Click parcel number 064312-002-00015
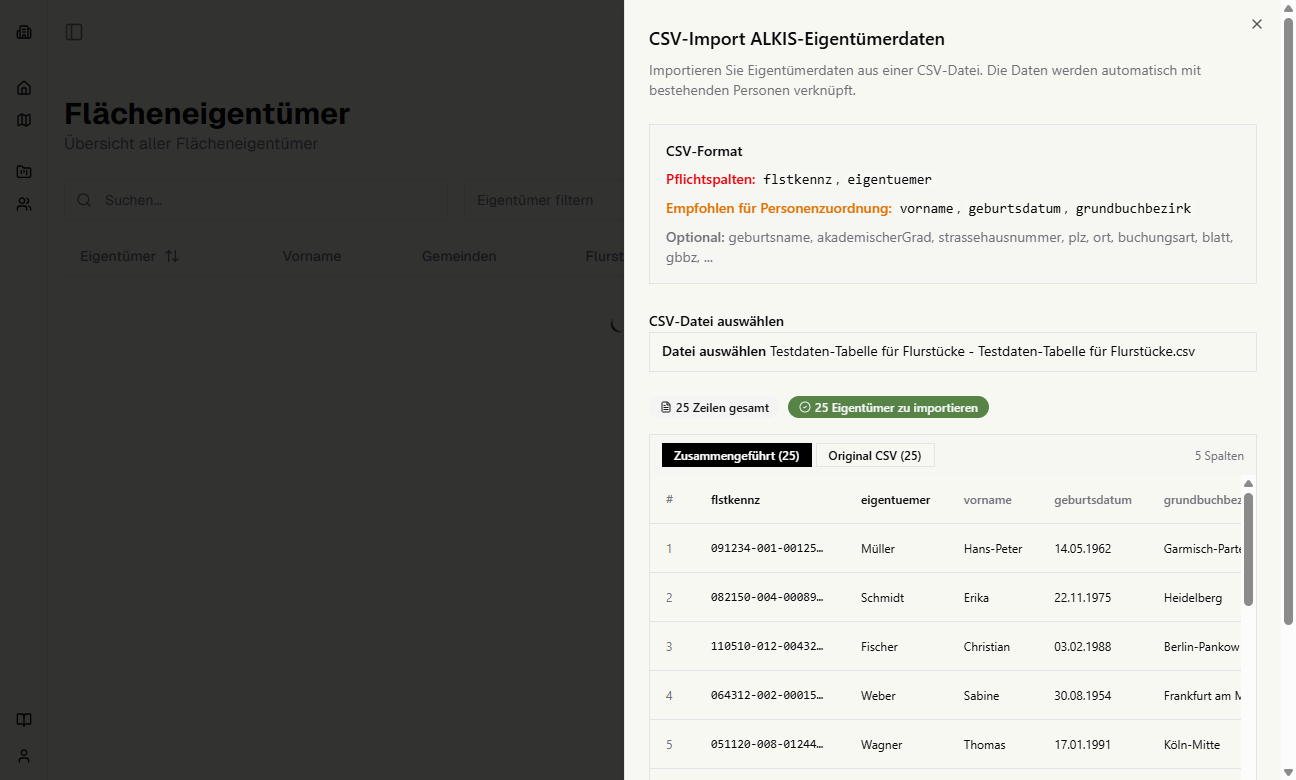 768,696
